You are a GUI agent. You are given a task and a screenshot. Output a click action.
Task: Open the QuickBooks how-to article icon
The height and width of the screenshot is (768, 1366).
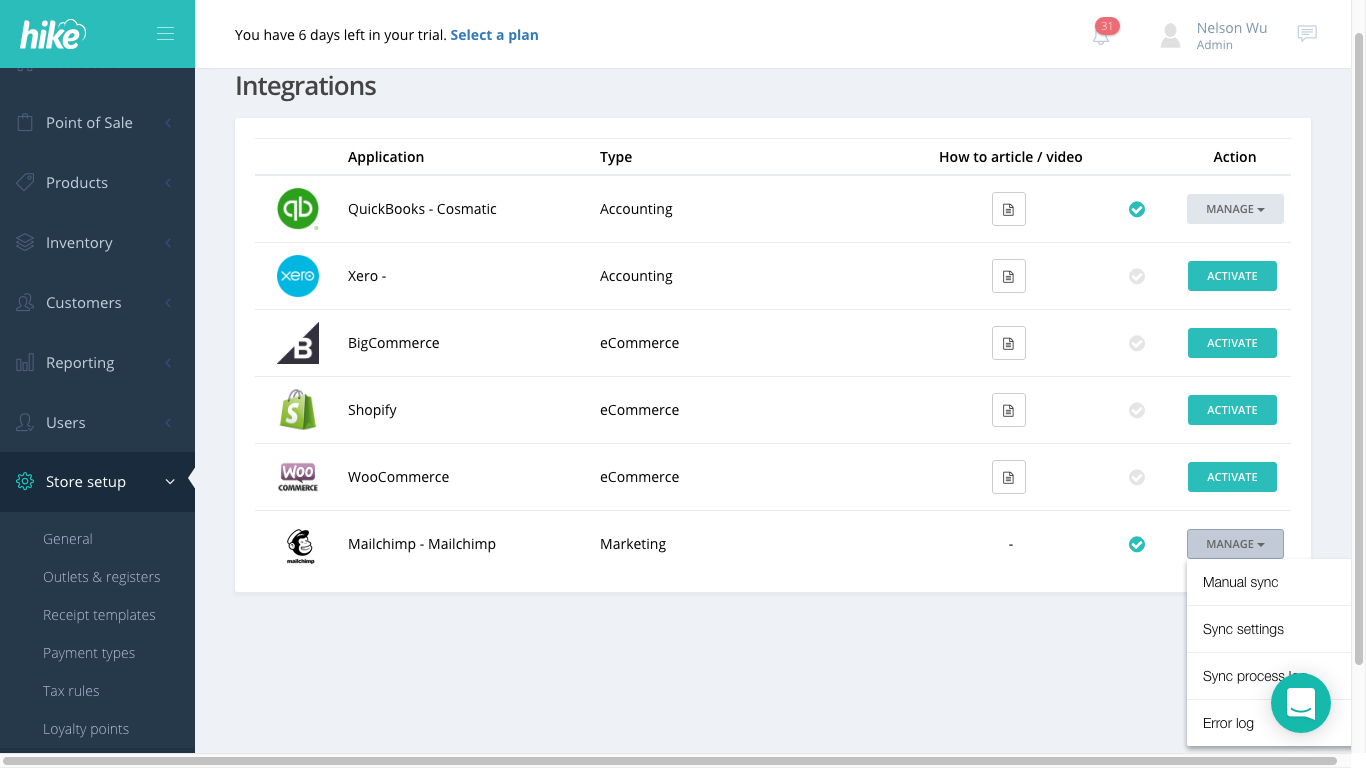point(1009,209)
